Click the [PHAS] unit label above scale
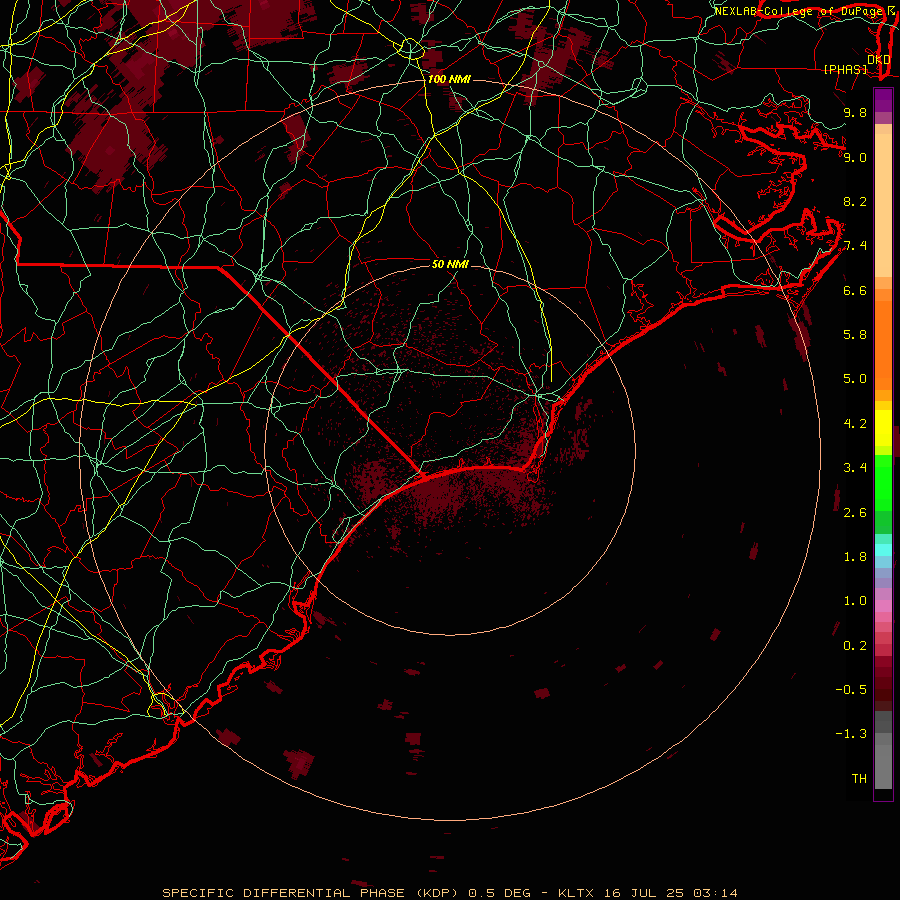This screenshot has height=900, width=900. [x=845, y=69]
